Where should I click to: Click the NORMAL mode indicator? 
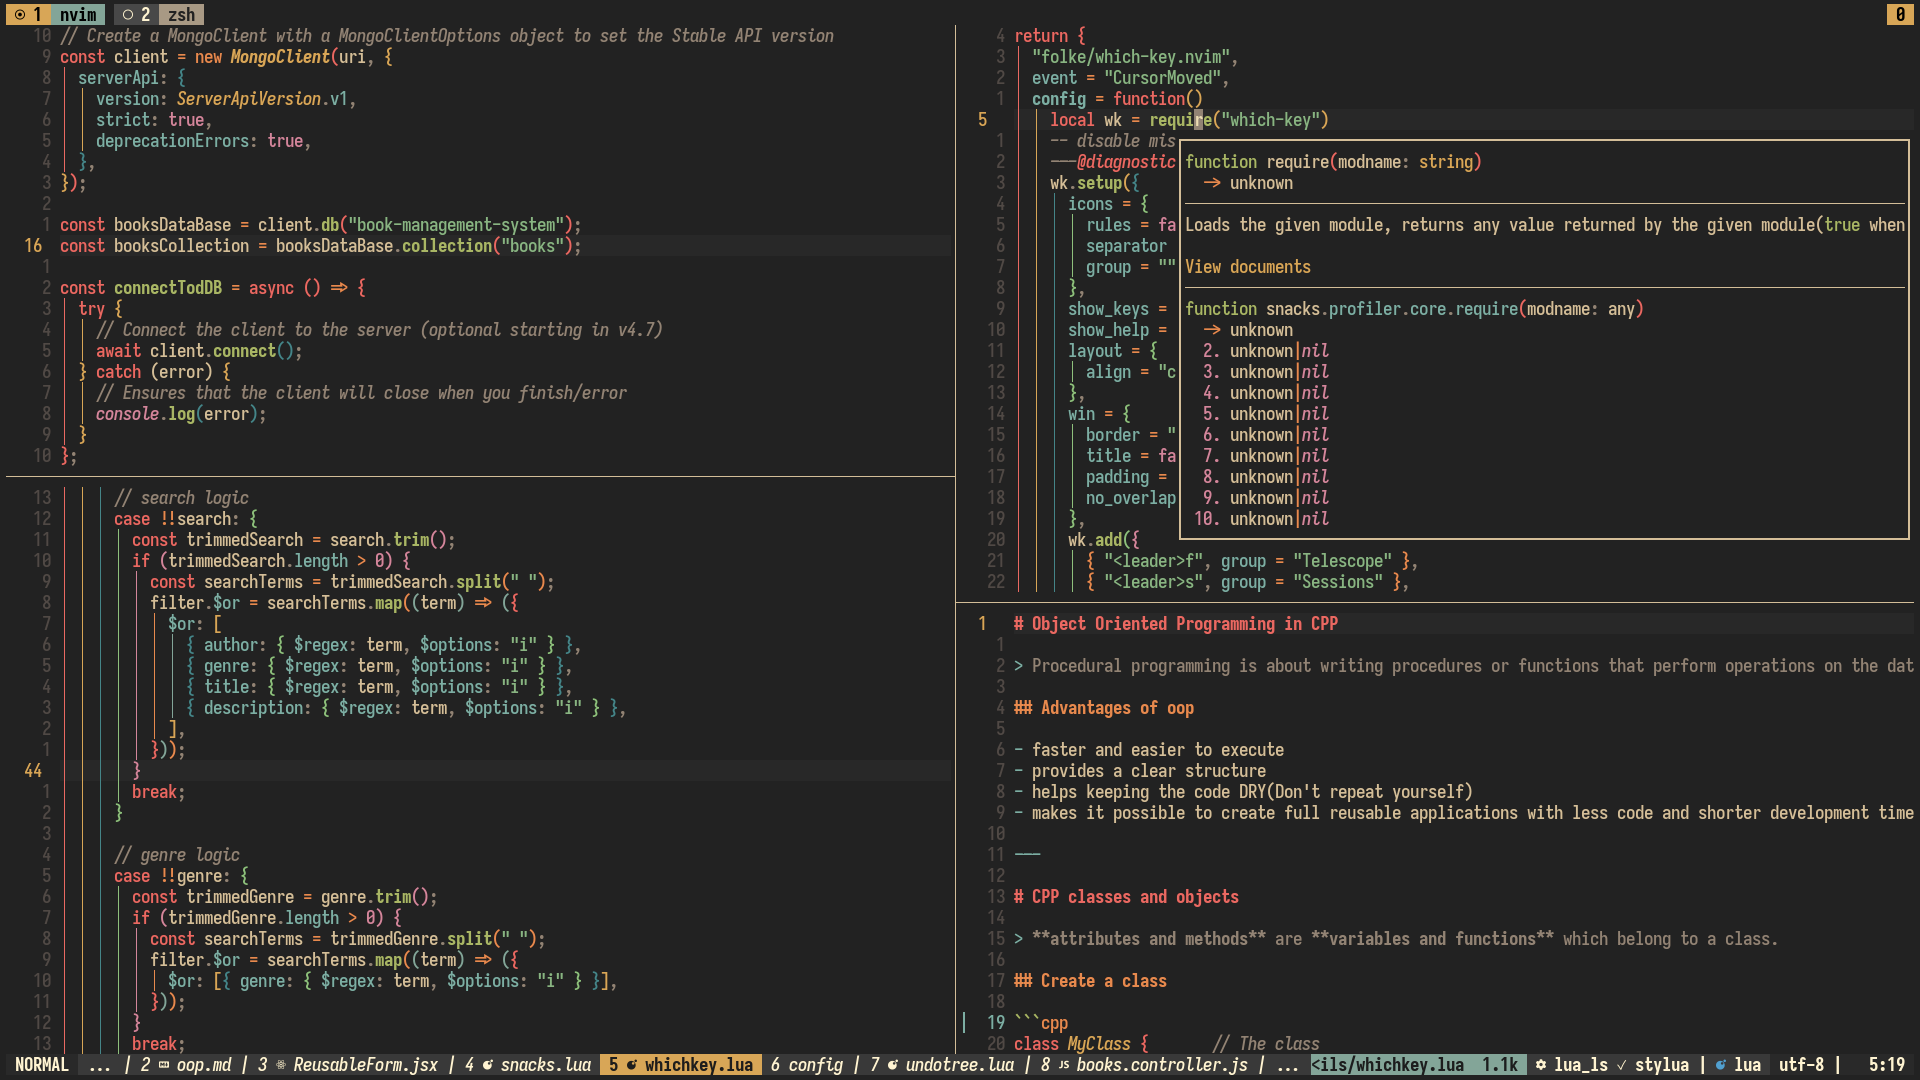[42, 1065]
